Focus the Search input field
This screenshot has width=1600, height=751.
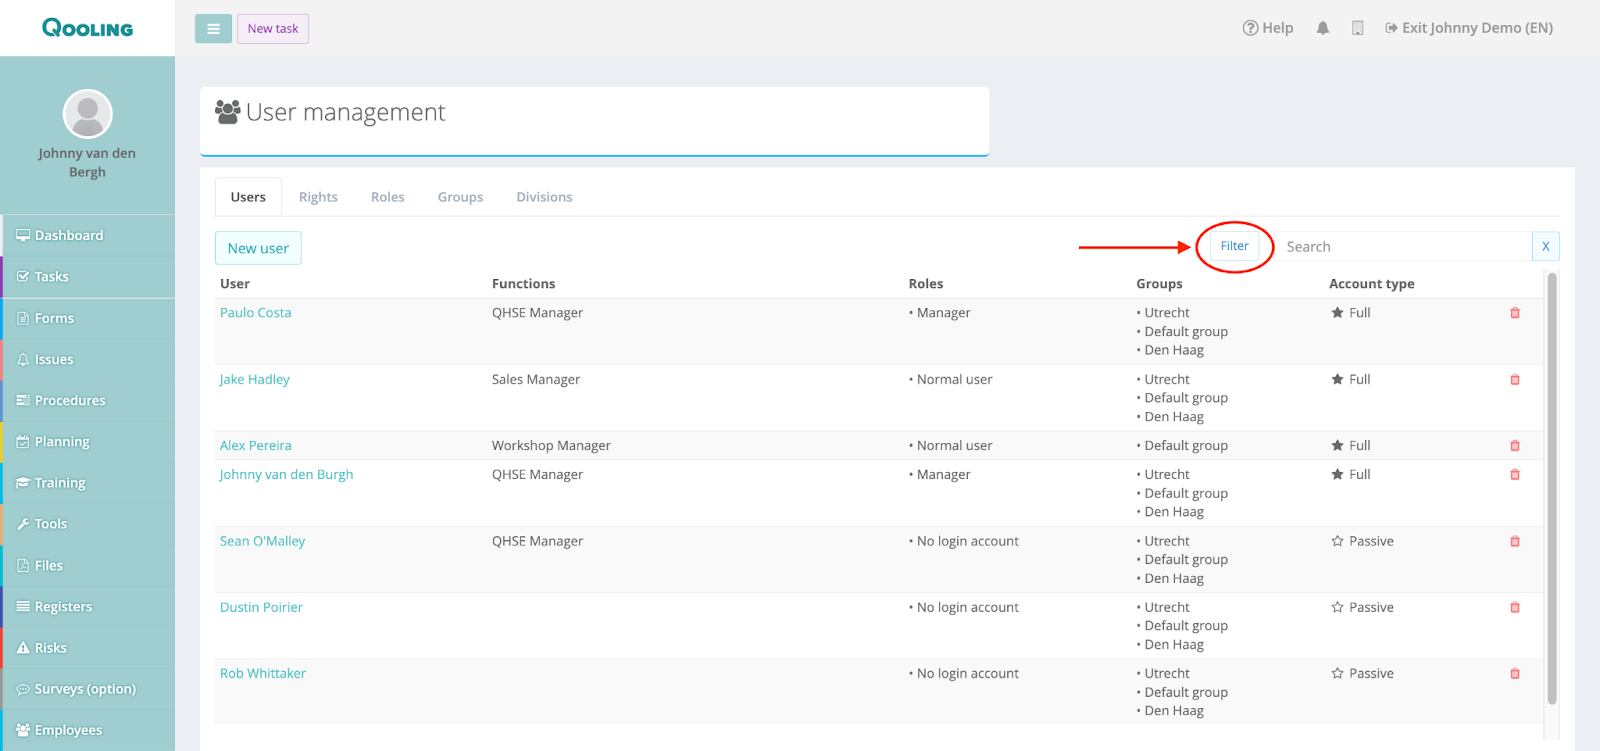1403,247
